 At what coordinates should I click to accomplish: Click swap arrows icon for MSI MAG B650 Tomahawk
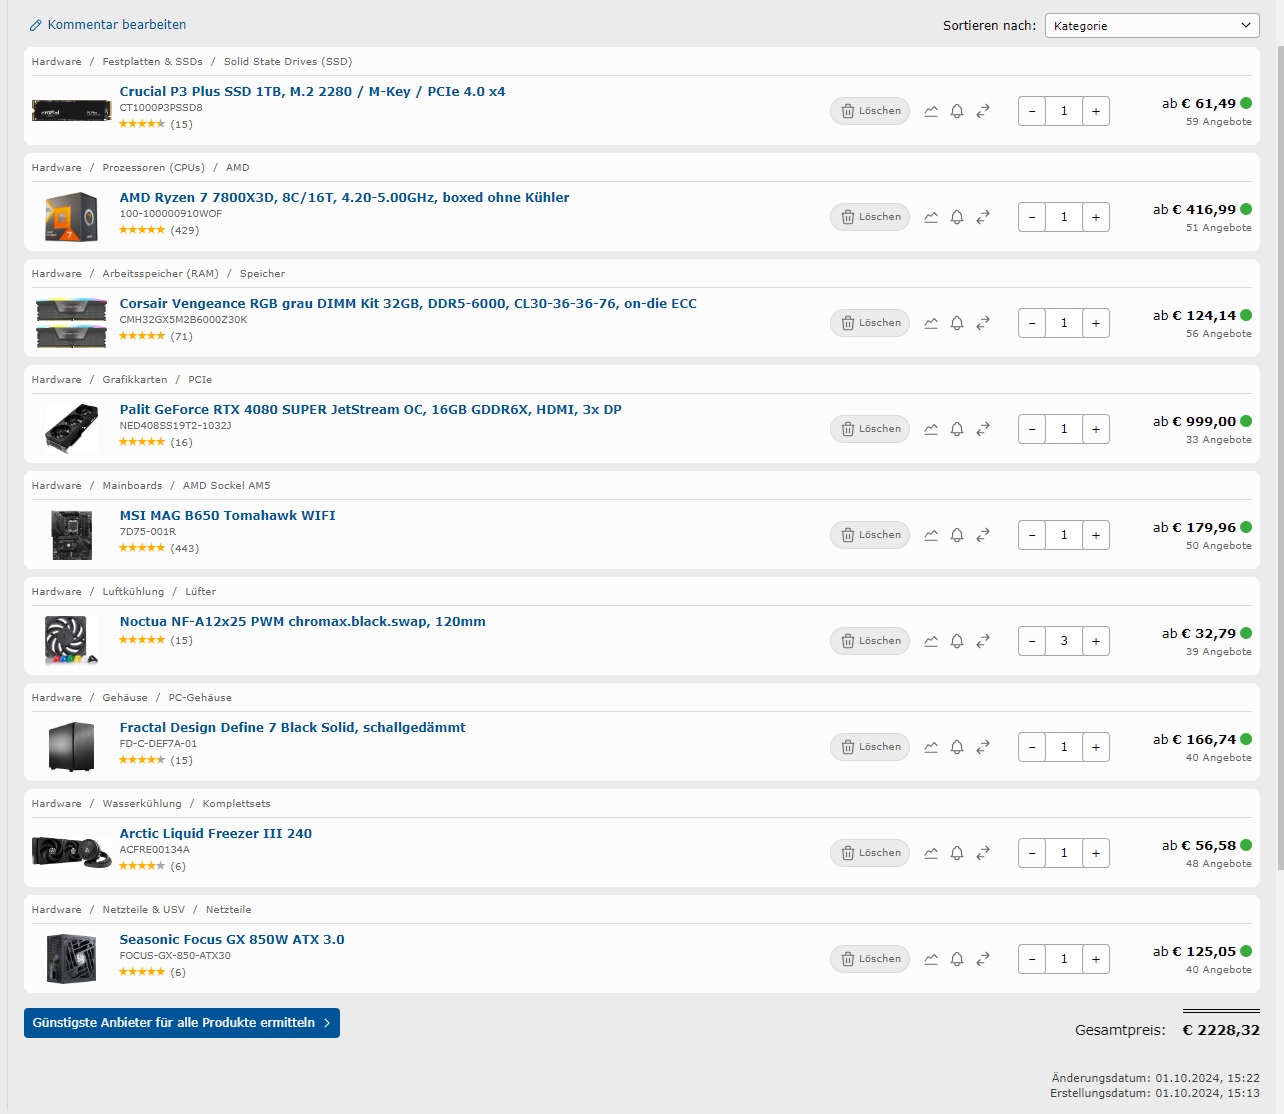[x=983, y=535]
